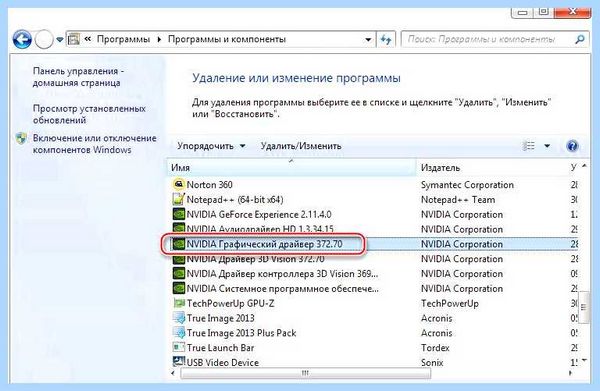Click vertical scrollbar up arrow
The width and height of the screenshot is (600, 391).
click(584, 166)
